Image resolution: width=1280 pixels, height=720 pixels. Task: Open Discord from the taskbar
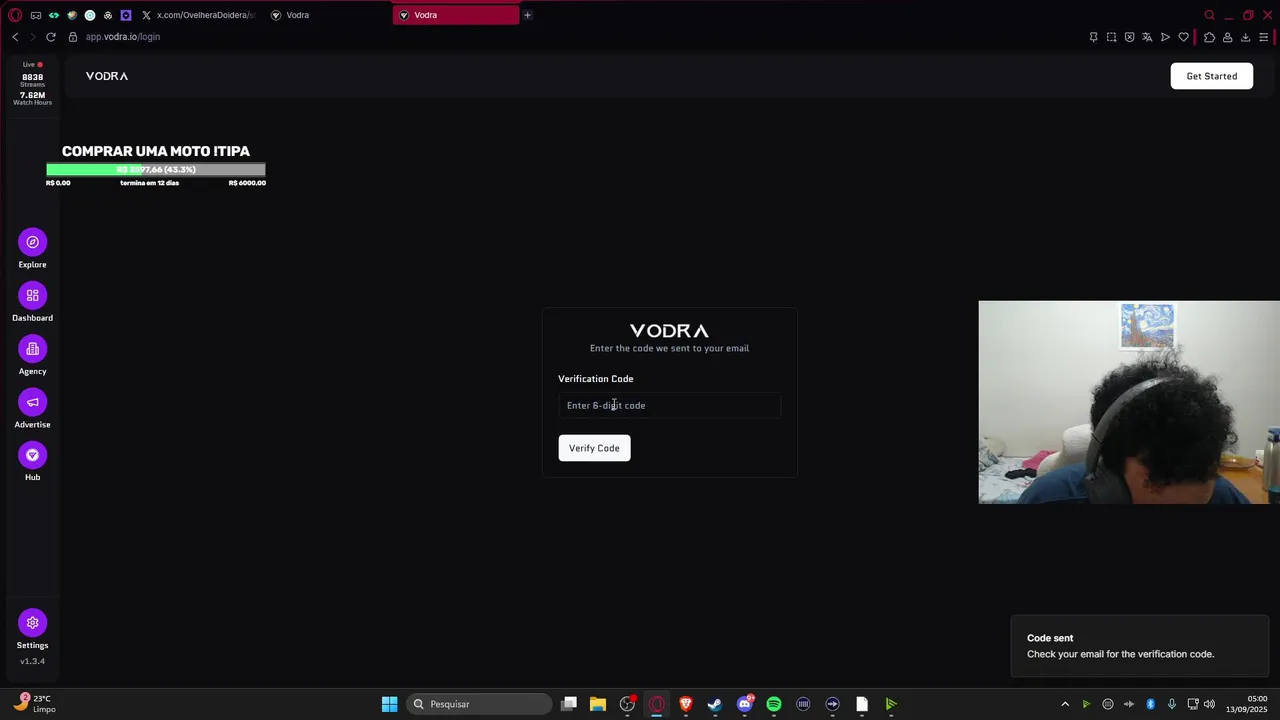(744, 704)
